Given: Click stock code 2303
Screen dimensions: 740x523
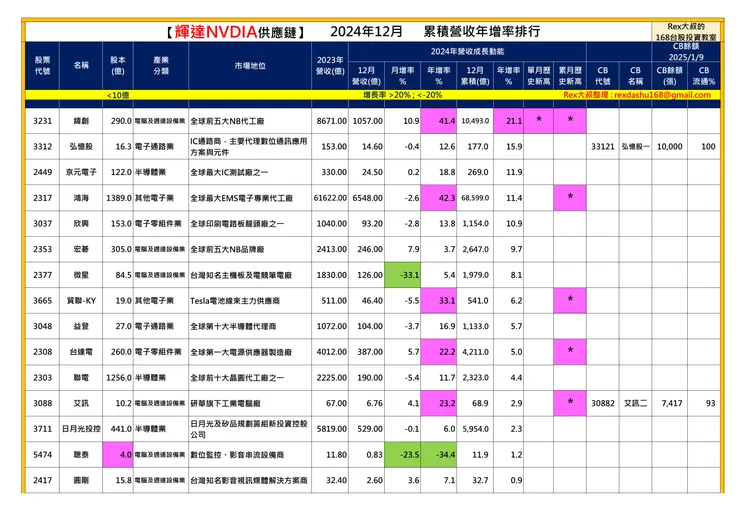Looking at the screenshot, I should click(42, 378).
